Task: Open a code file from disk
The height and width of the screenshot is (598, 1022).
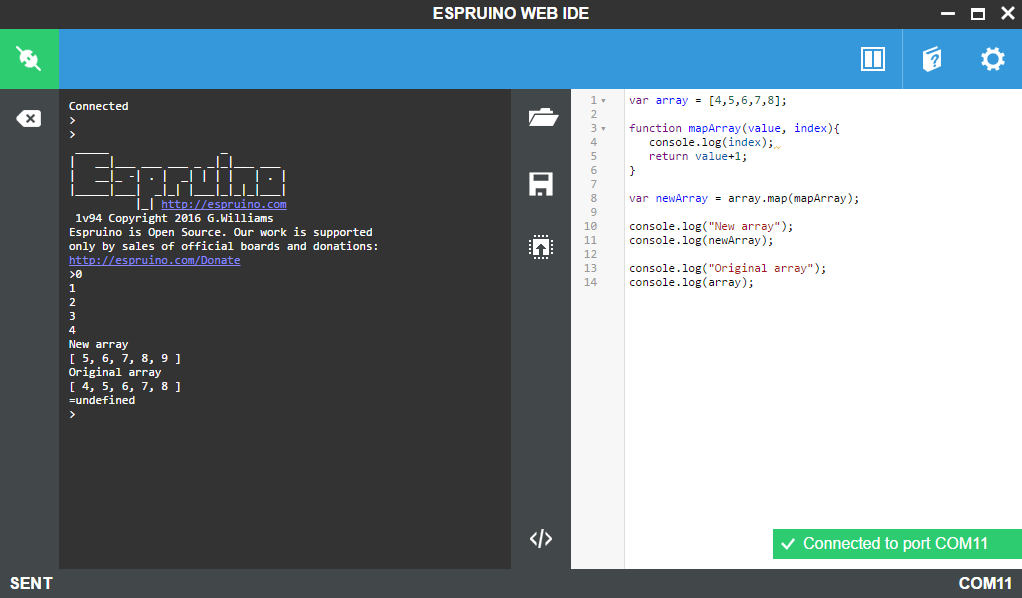Action: point(541,116)
